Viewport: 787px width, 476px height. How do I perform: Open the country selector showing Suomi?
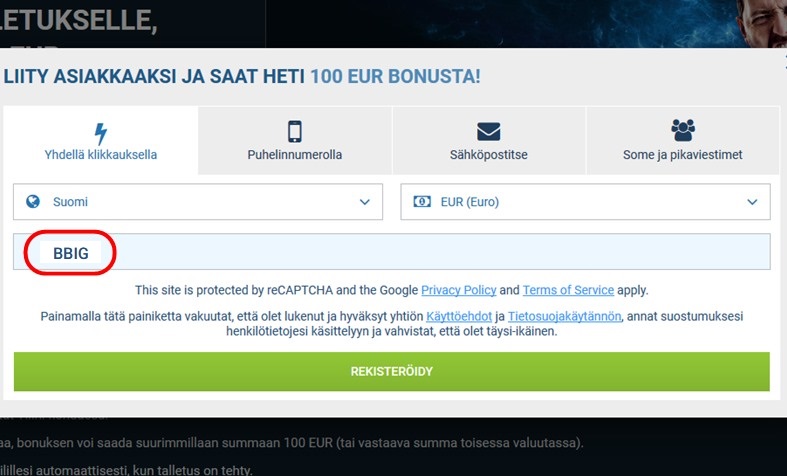[x=197, y=202]
